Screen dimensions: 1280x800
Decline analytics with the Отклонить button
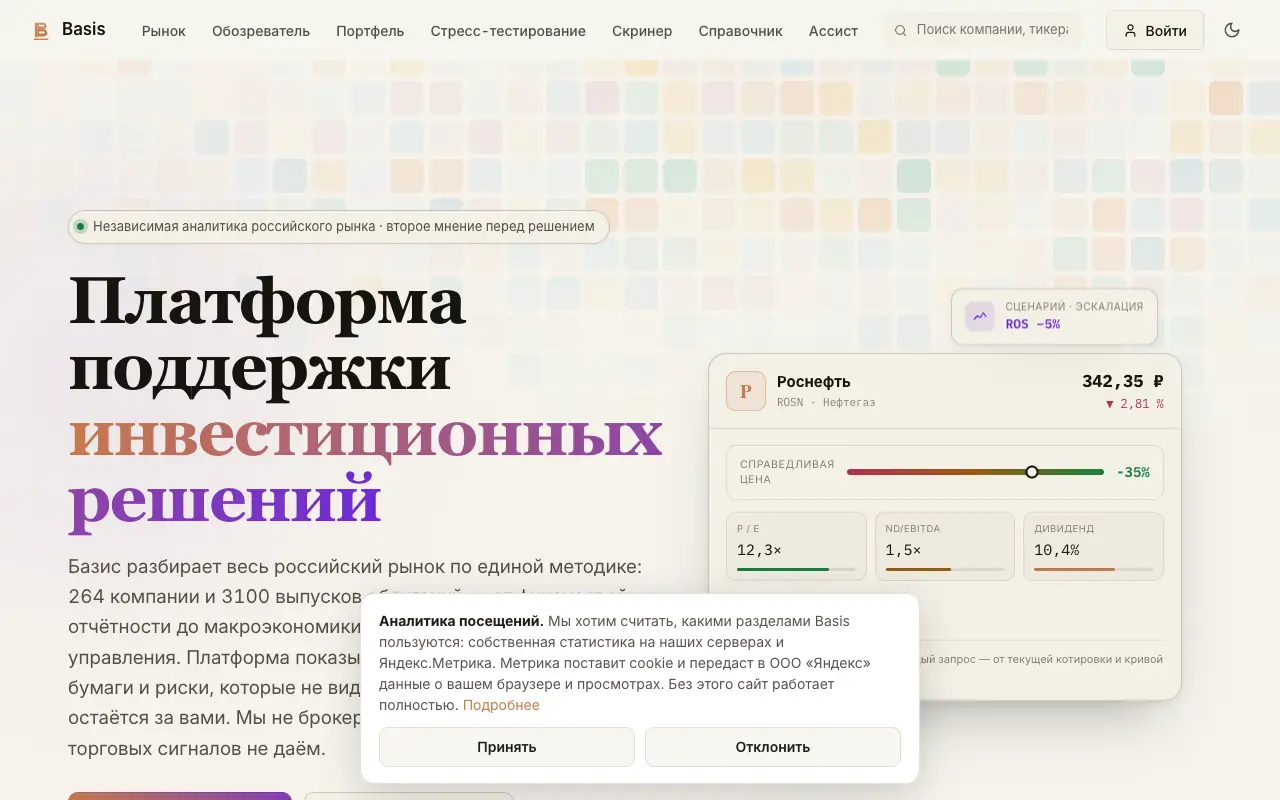[773, 747]
